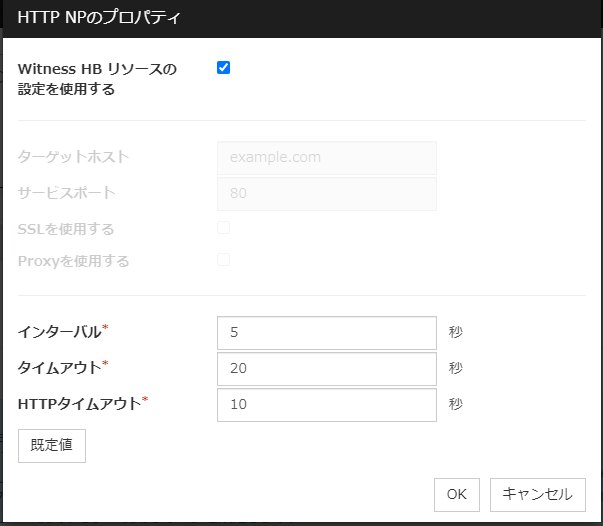Click the サービスポート input field
603x526 pixels.
(x=327, y=193)
